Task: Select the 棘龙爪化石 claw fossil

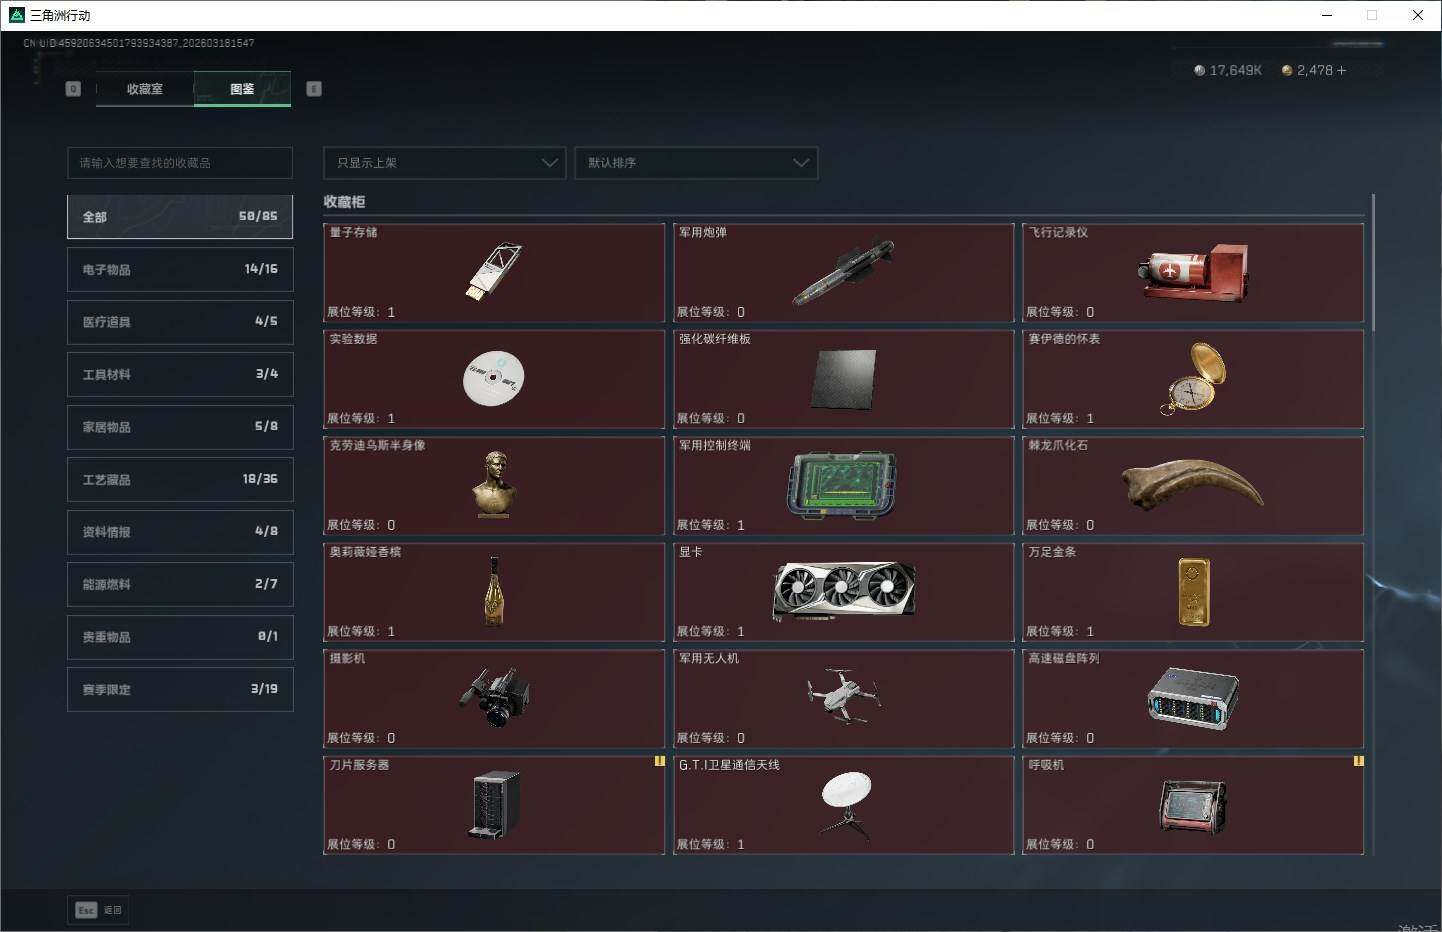Action: (x=1193, y=484)
